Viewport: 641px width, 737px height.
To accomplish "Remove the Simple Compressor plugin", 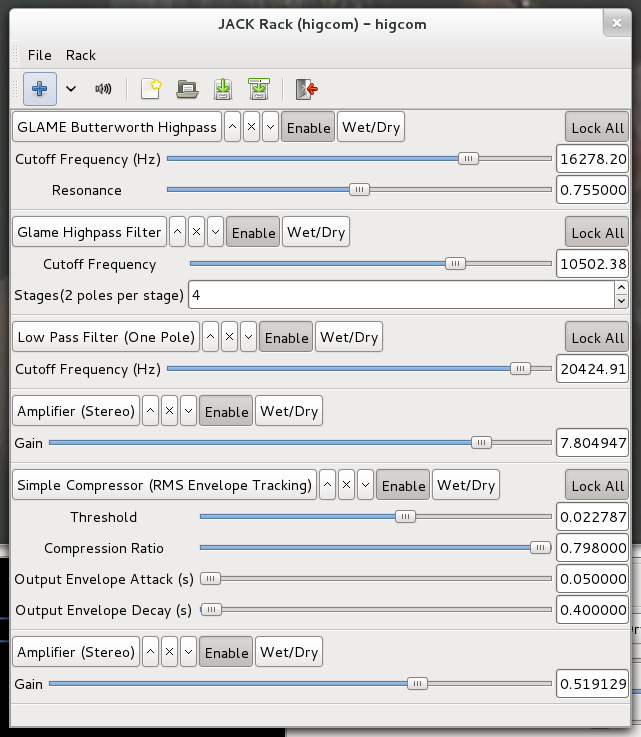I will (x=346, y=485).
